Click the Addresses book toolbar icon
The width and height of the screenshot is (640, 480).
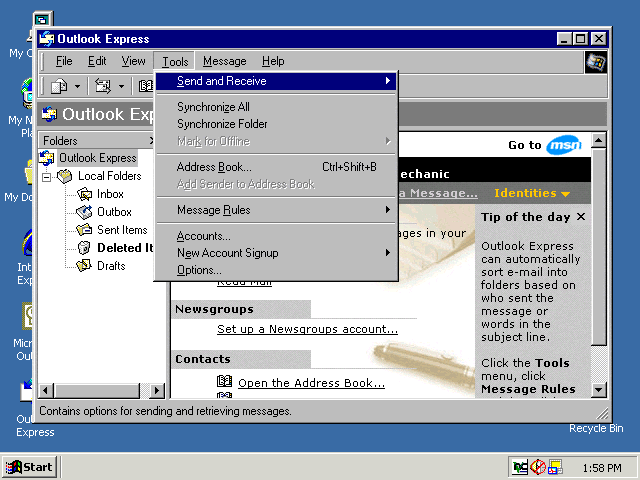[146, 86]
